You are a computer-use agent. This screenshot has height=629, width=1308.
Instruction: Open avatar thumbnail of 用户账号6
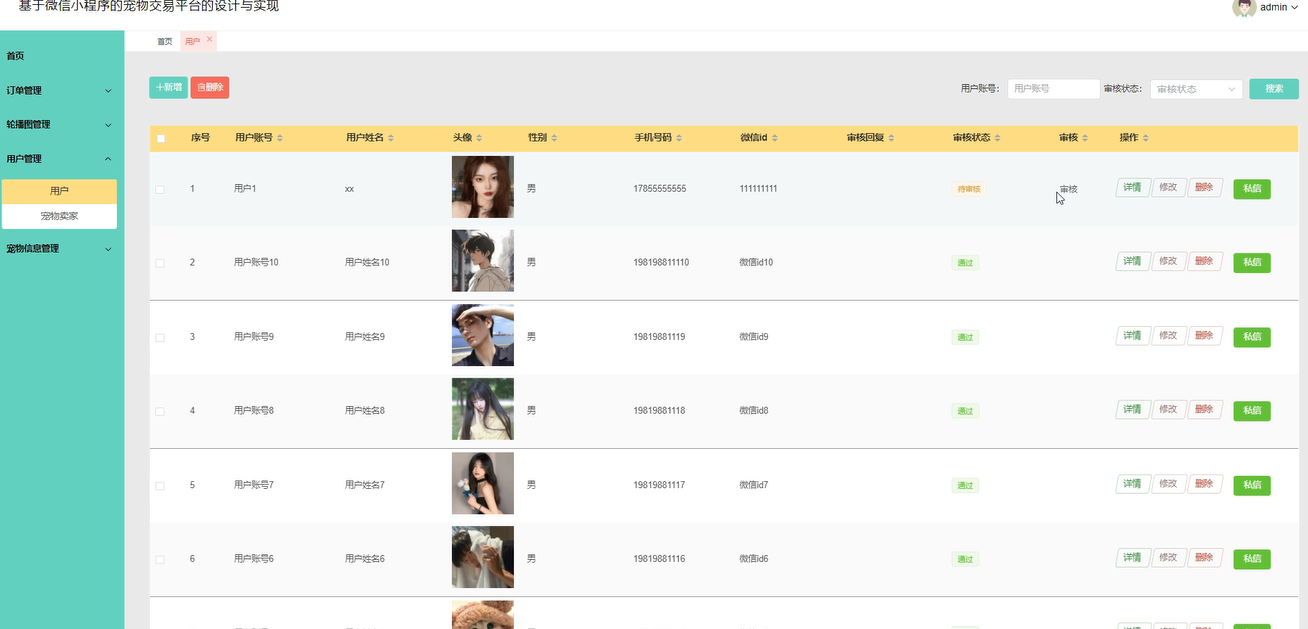point(483,557)
